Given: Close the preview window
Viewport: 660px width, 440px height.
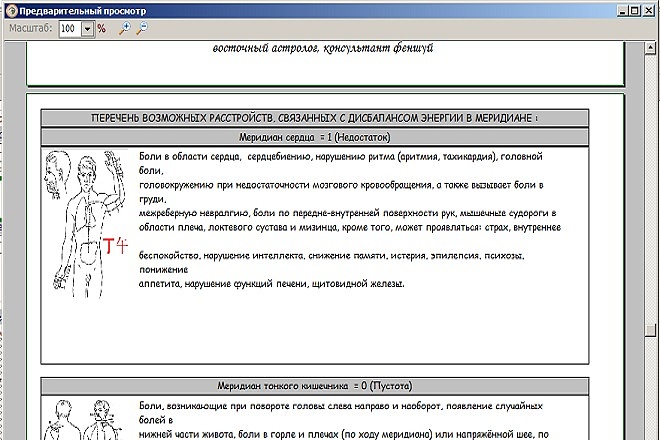Looking at the screenshot, I should pos(649,11).
